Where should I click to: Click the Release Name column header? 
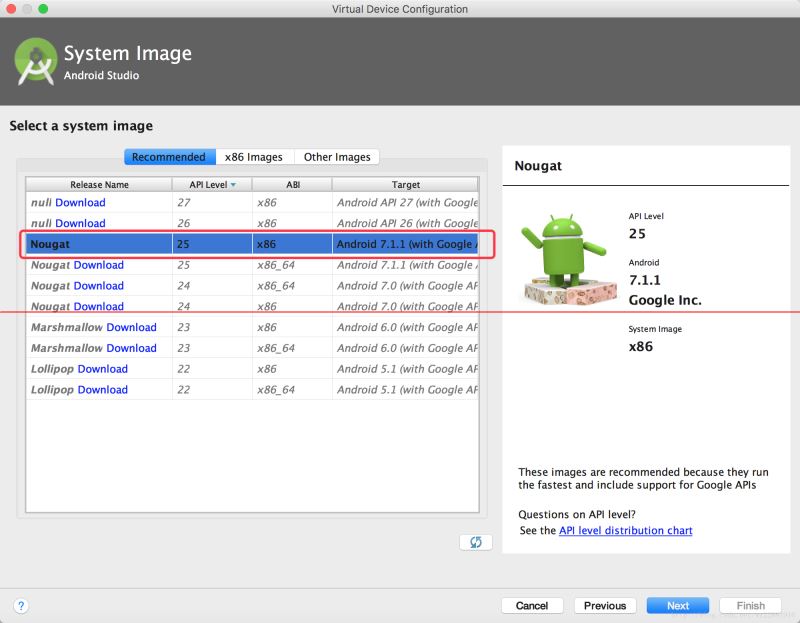tap(99, 184)
